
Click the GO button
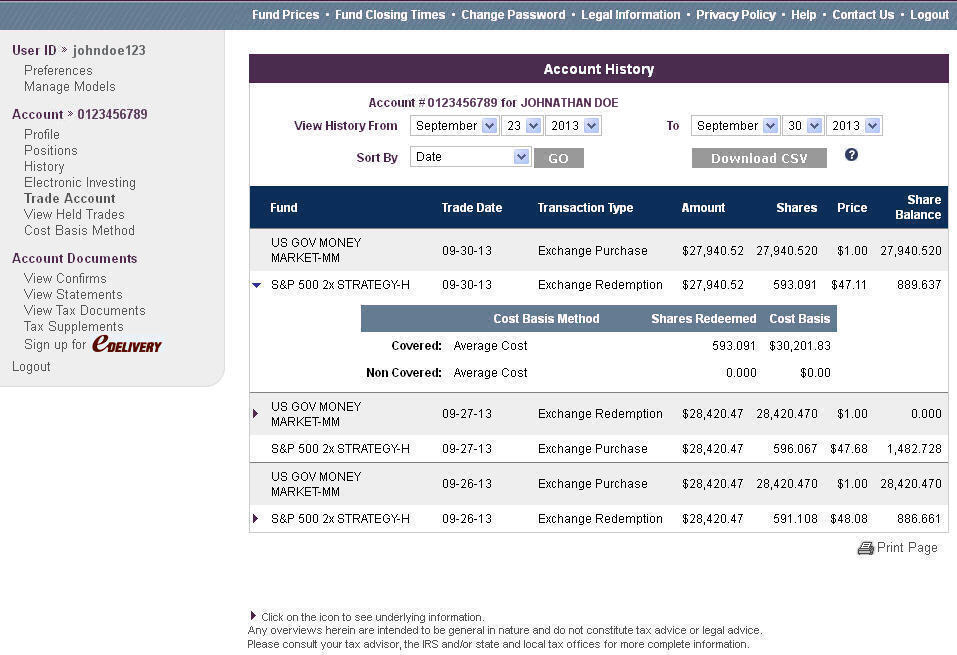click(x=558, y=158)
